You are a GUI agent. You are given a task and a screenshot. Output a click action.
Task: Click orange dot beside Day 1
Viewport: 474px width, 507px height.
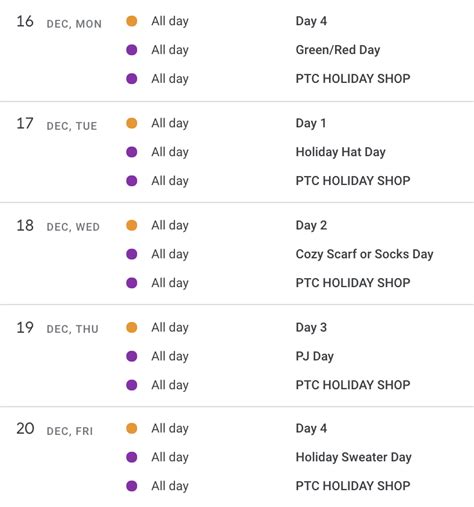[132, 123]
